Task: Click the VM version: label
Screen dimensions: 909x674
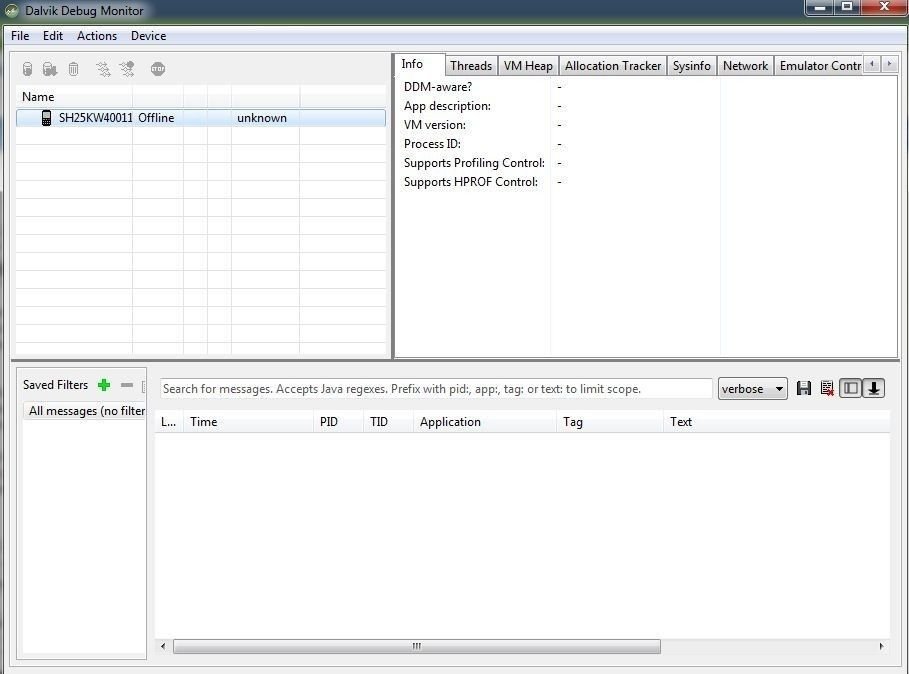Action: tap(435, 125)
